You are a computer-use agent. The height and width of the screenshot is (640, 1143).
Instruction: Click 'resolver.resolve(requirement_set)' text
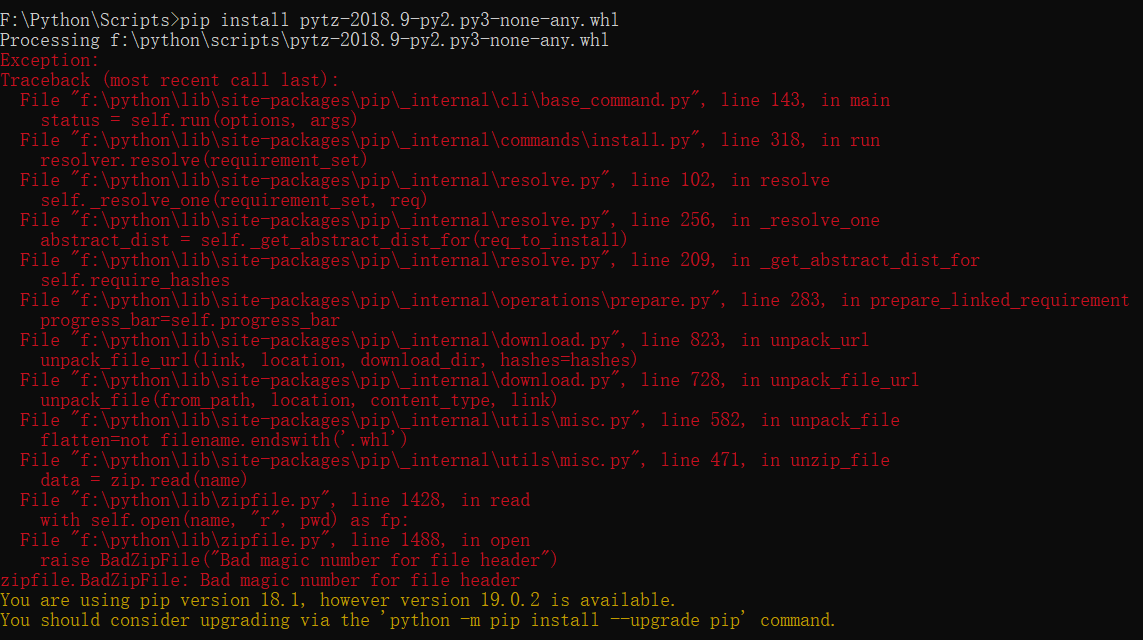pyautogui.click(x=204, y=160)
